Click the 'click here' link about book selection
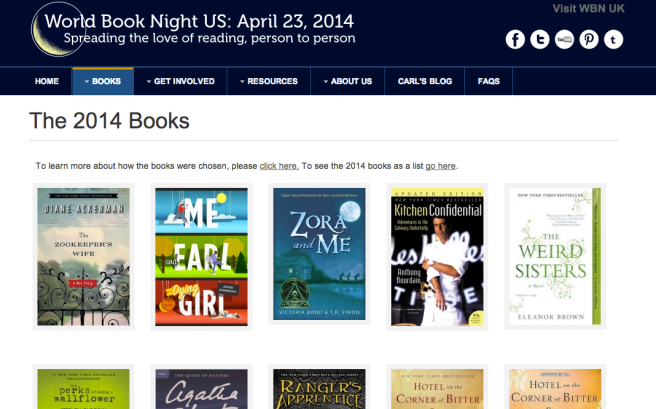656x409 pixels. click(279, 166)
